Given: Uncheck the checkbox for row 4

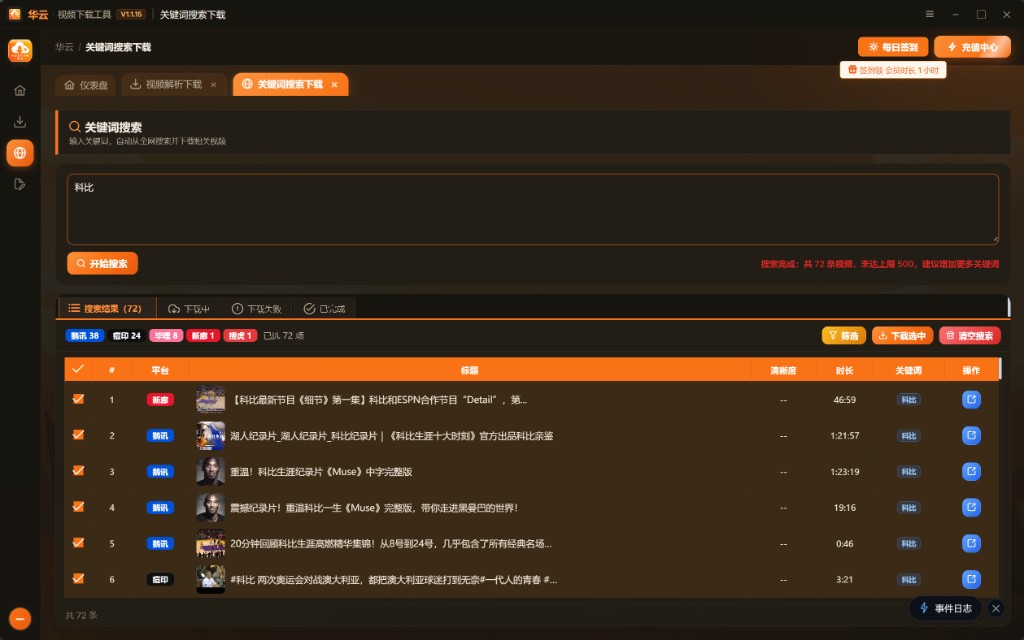Looking at the screenshot, I should pos(78,507).
